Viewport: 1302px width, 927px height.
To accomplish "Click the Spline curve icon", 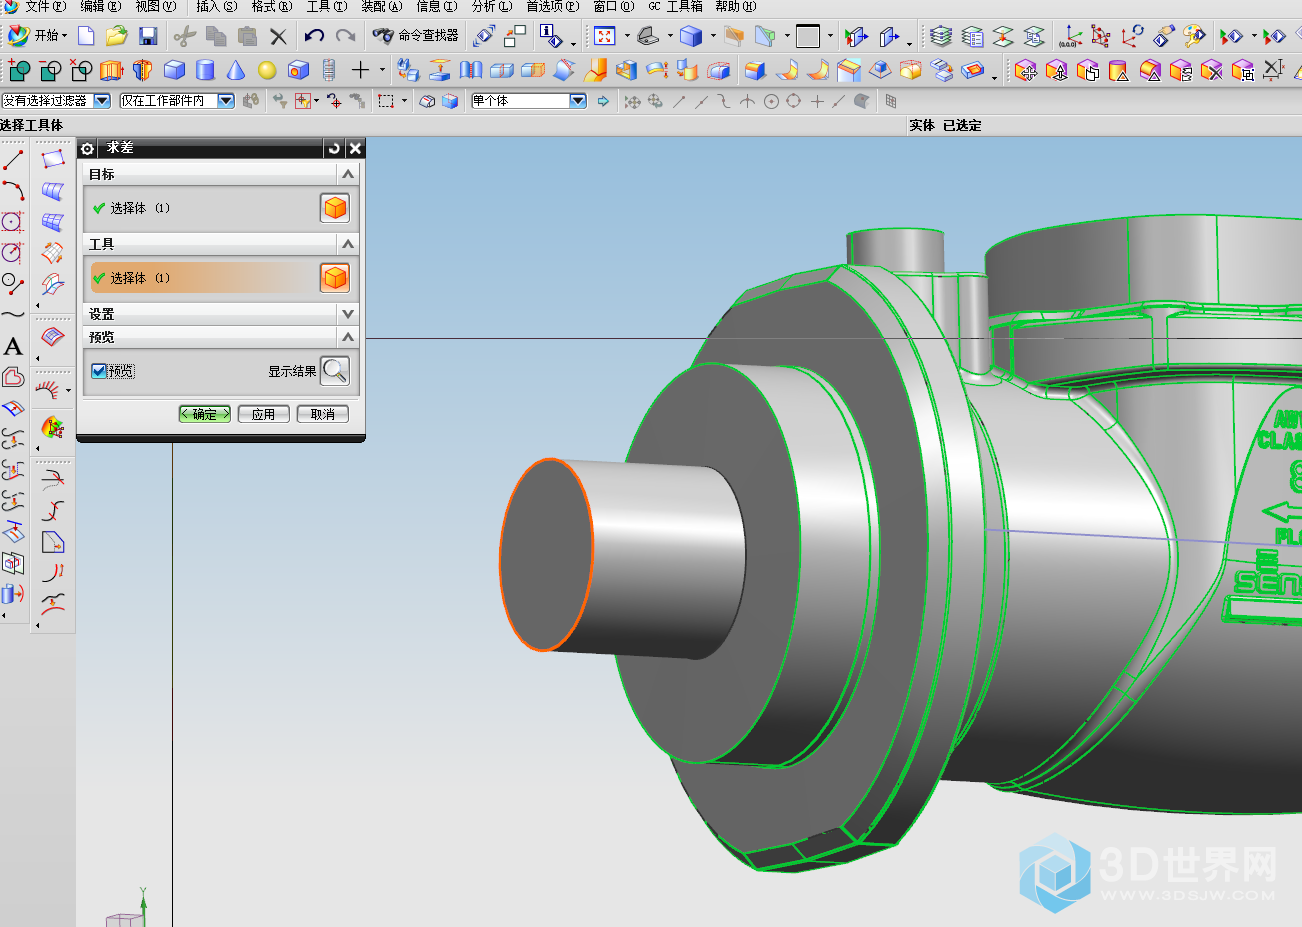I will coord(13,315).
